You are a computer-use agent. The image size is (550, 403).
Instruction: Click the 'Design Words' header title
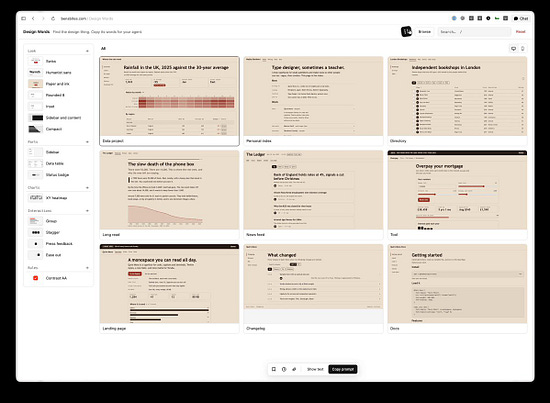pos(36,32)
